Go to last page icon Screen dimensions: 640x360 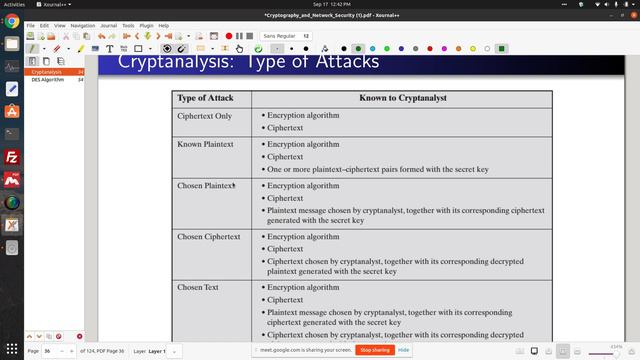(168, 36)
